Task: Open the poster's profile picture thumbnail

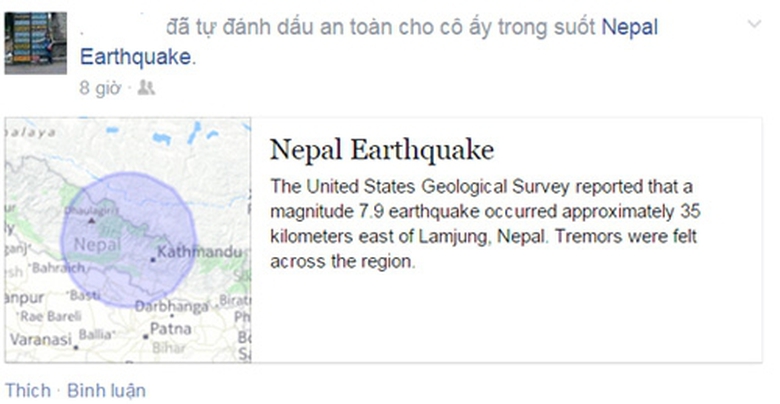Action: point(36,44)
